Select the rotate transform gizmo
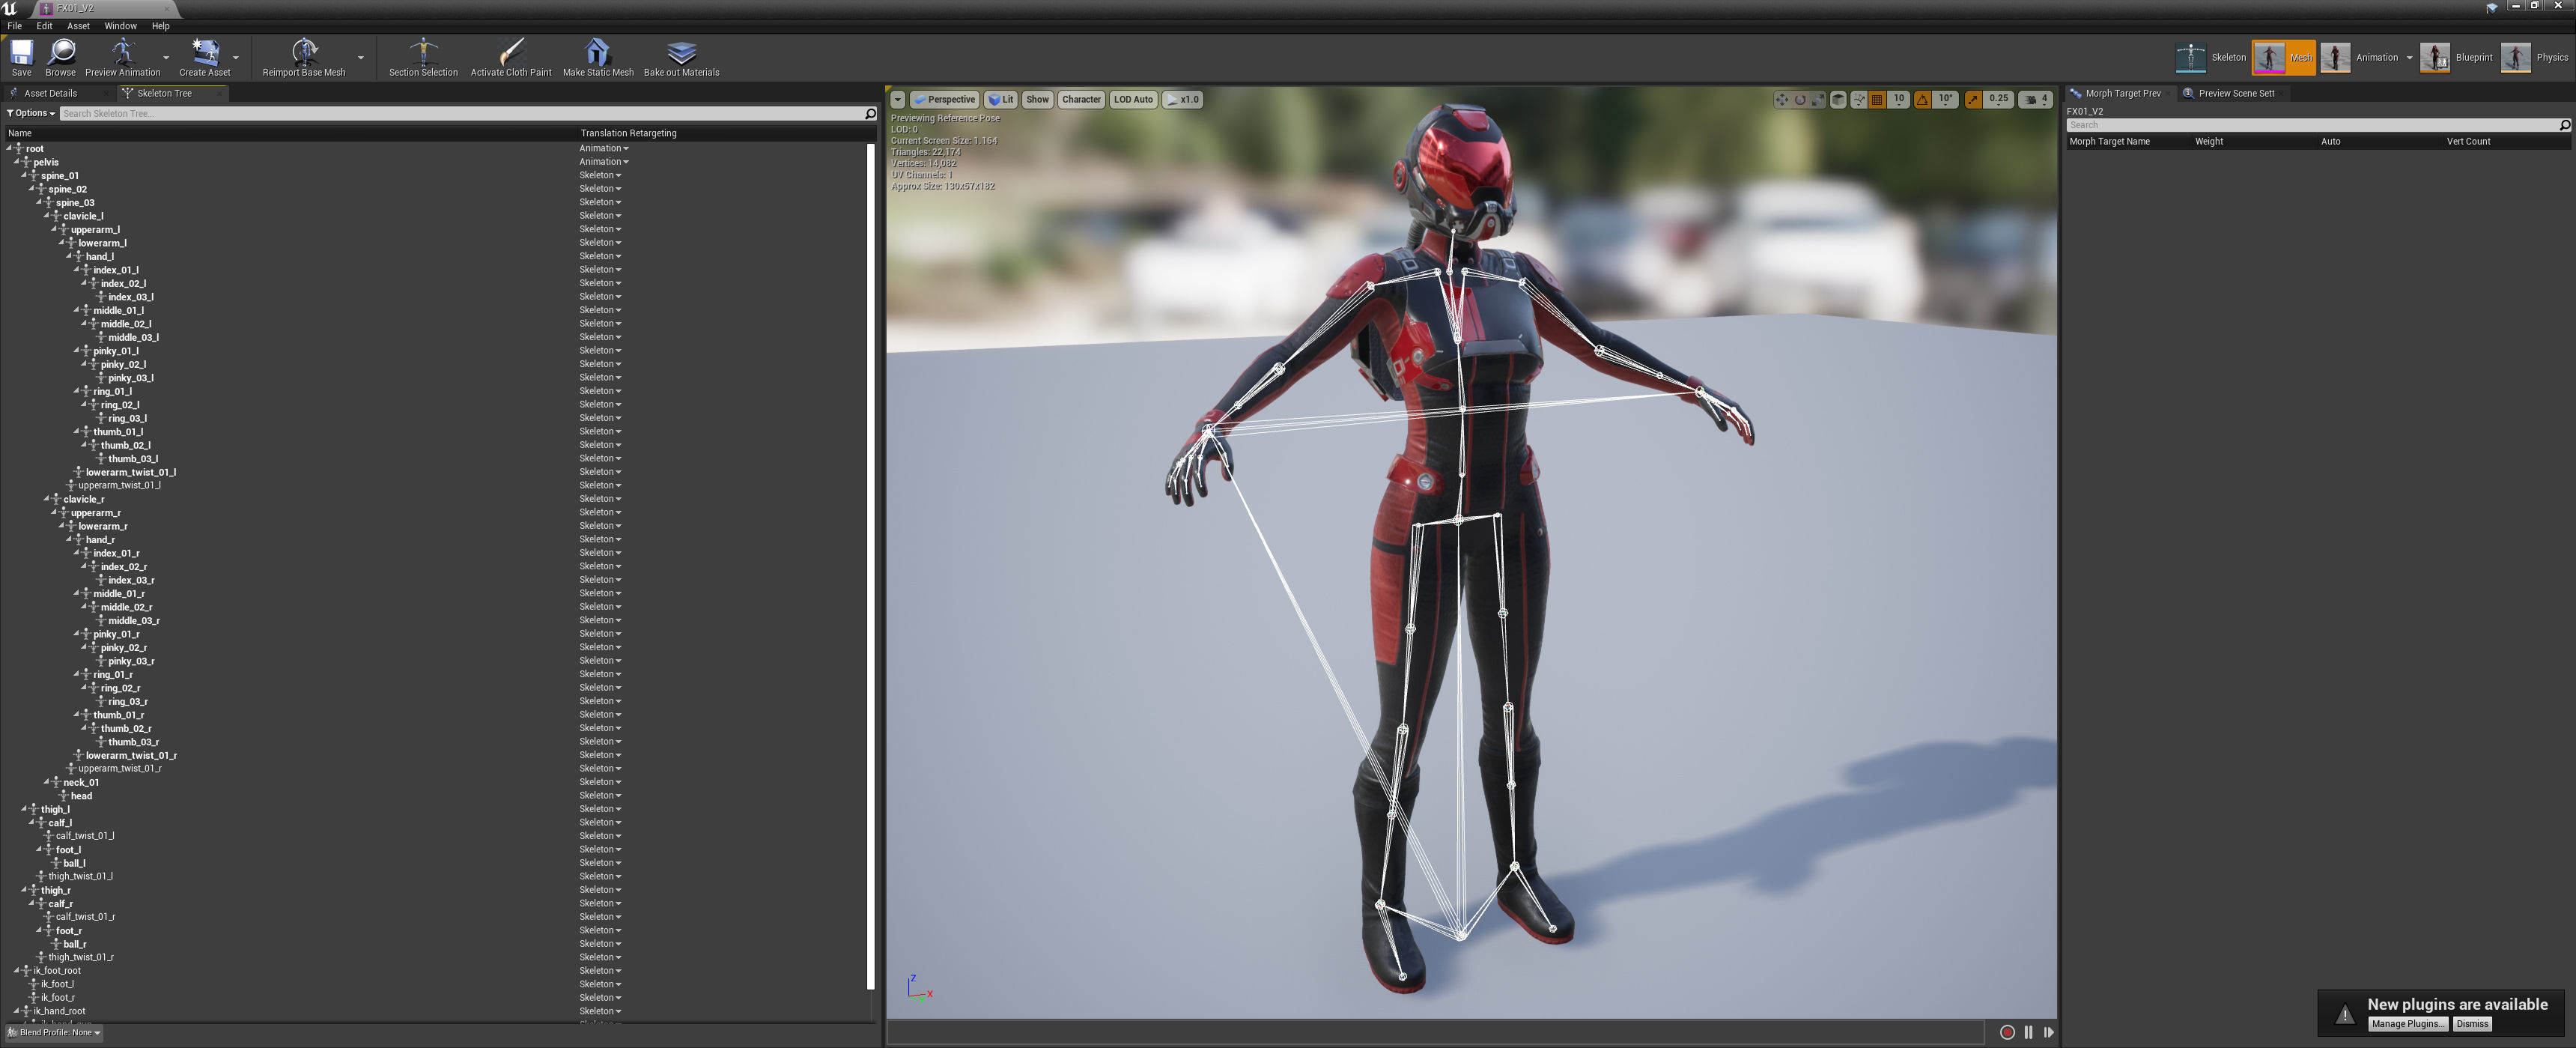The image size is (2576, 1048). point(1800,100)
